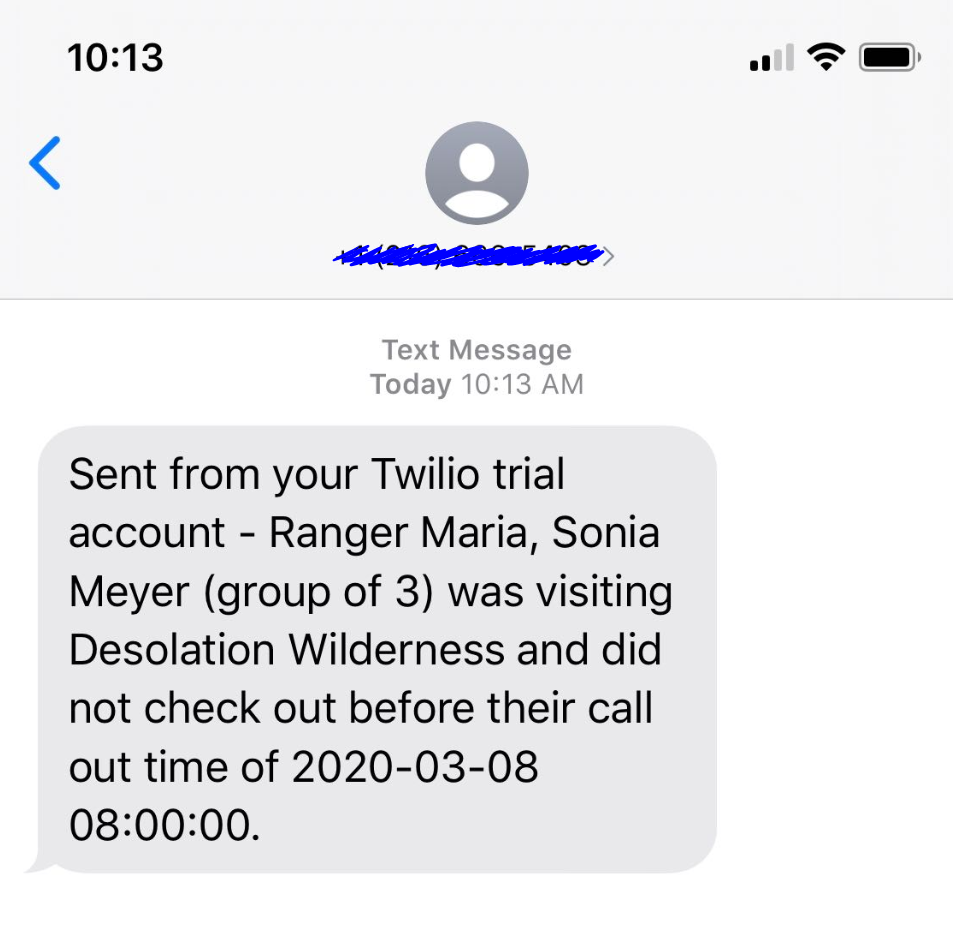Tap the blue back chevron
This screenshot has height=942, width=953.
(45, 163)
